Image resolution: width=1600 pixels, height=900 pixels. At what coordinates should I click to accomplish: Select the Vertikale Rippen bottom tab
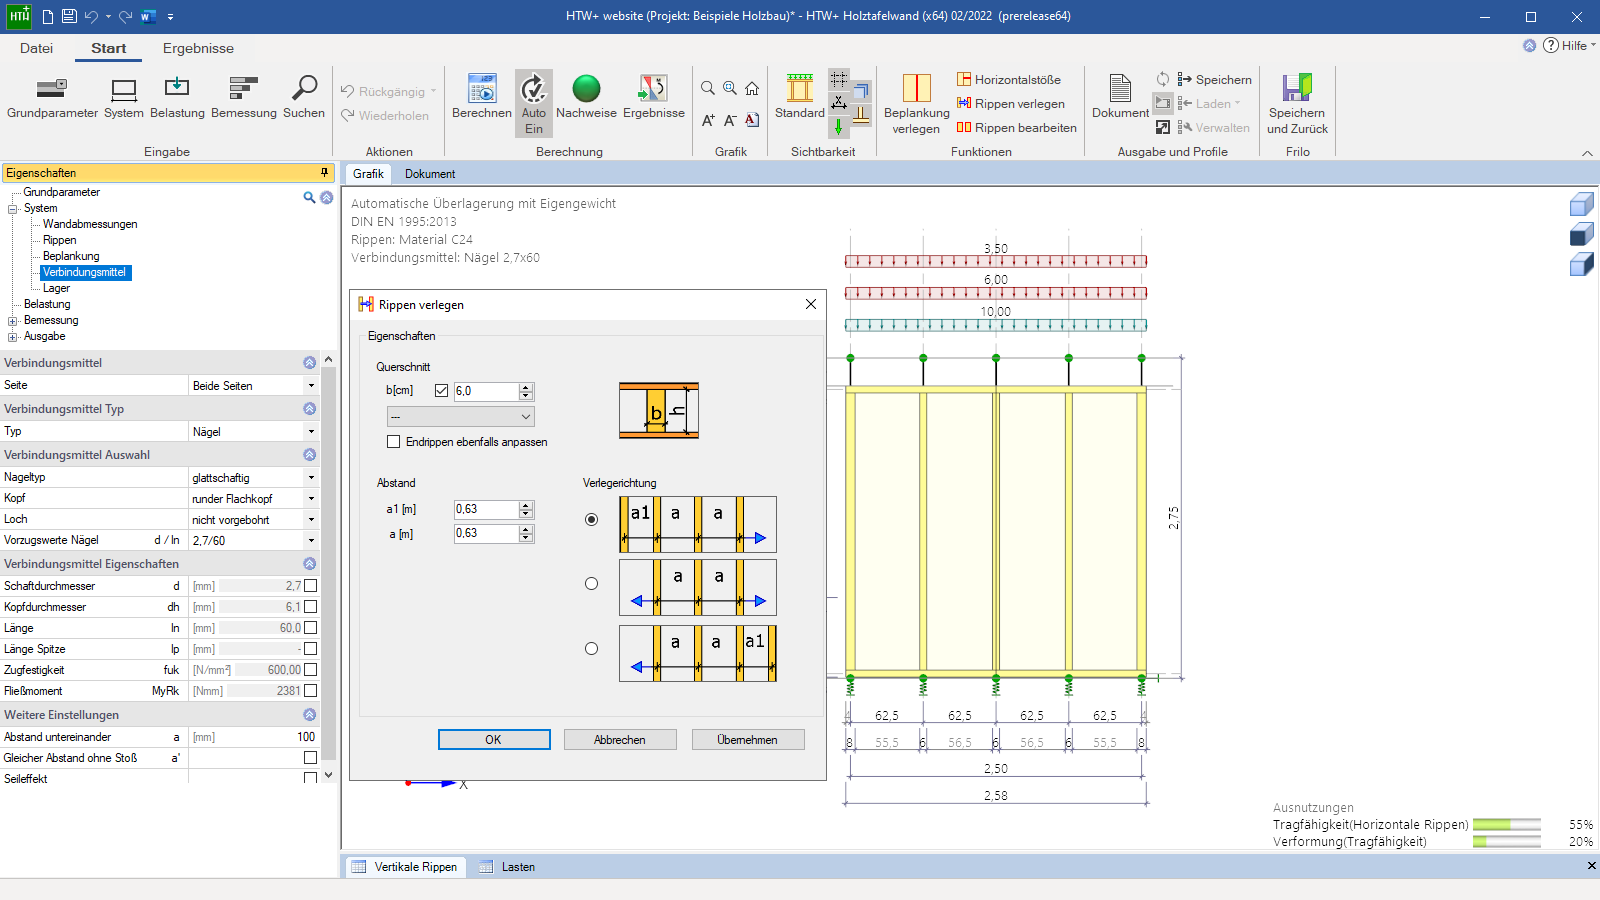(405, 867)
